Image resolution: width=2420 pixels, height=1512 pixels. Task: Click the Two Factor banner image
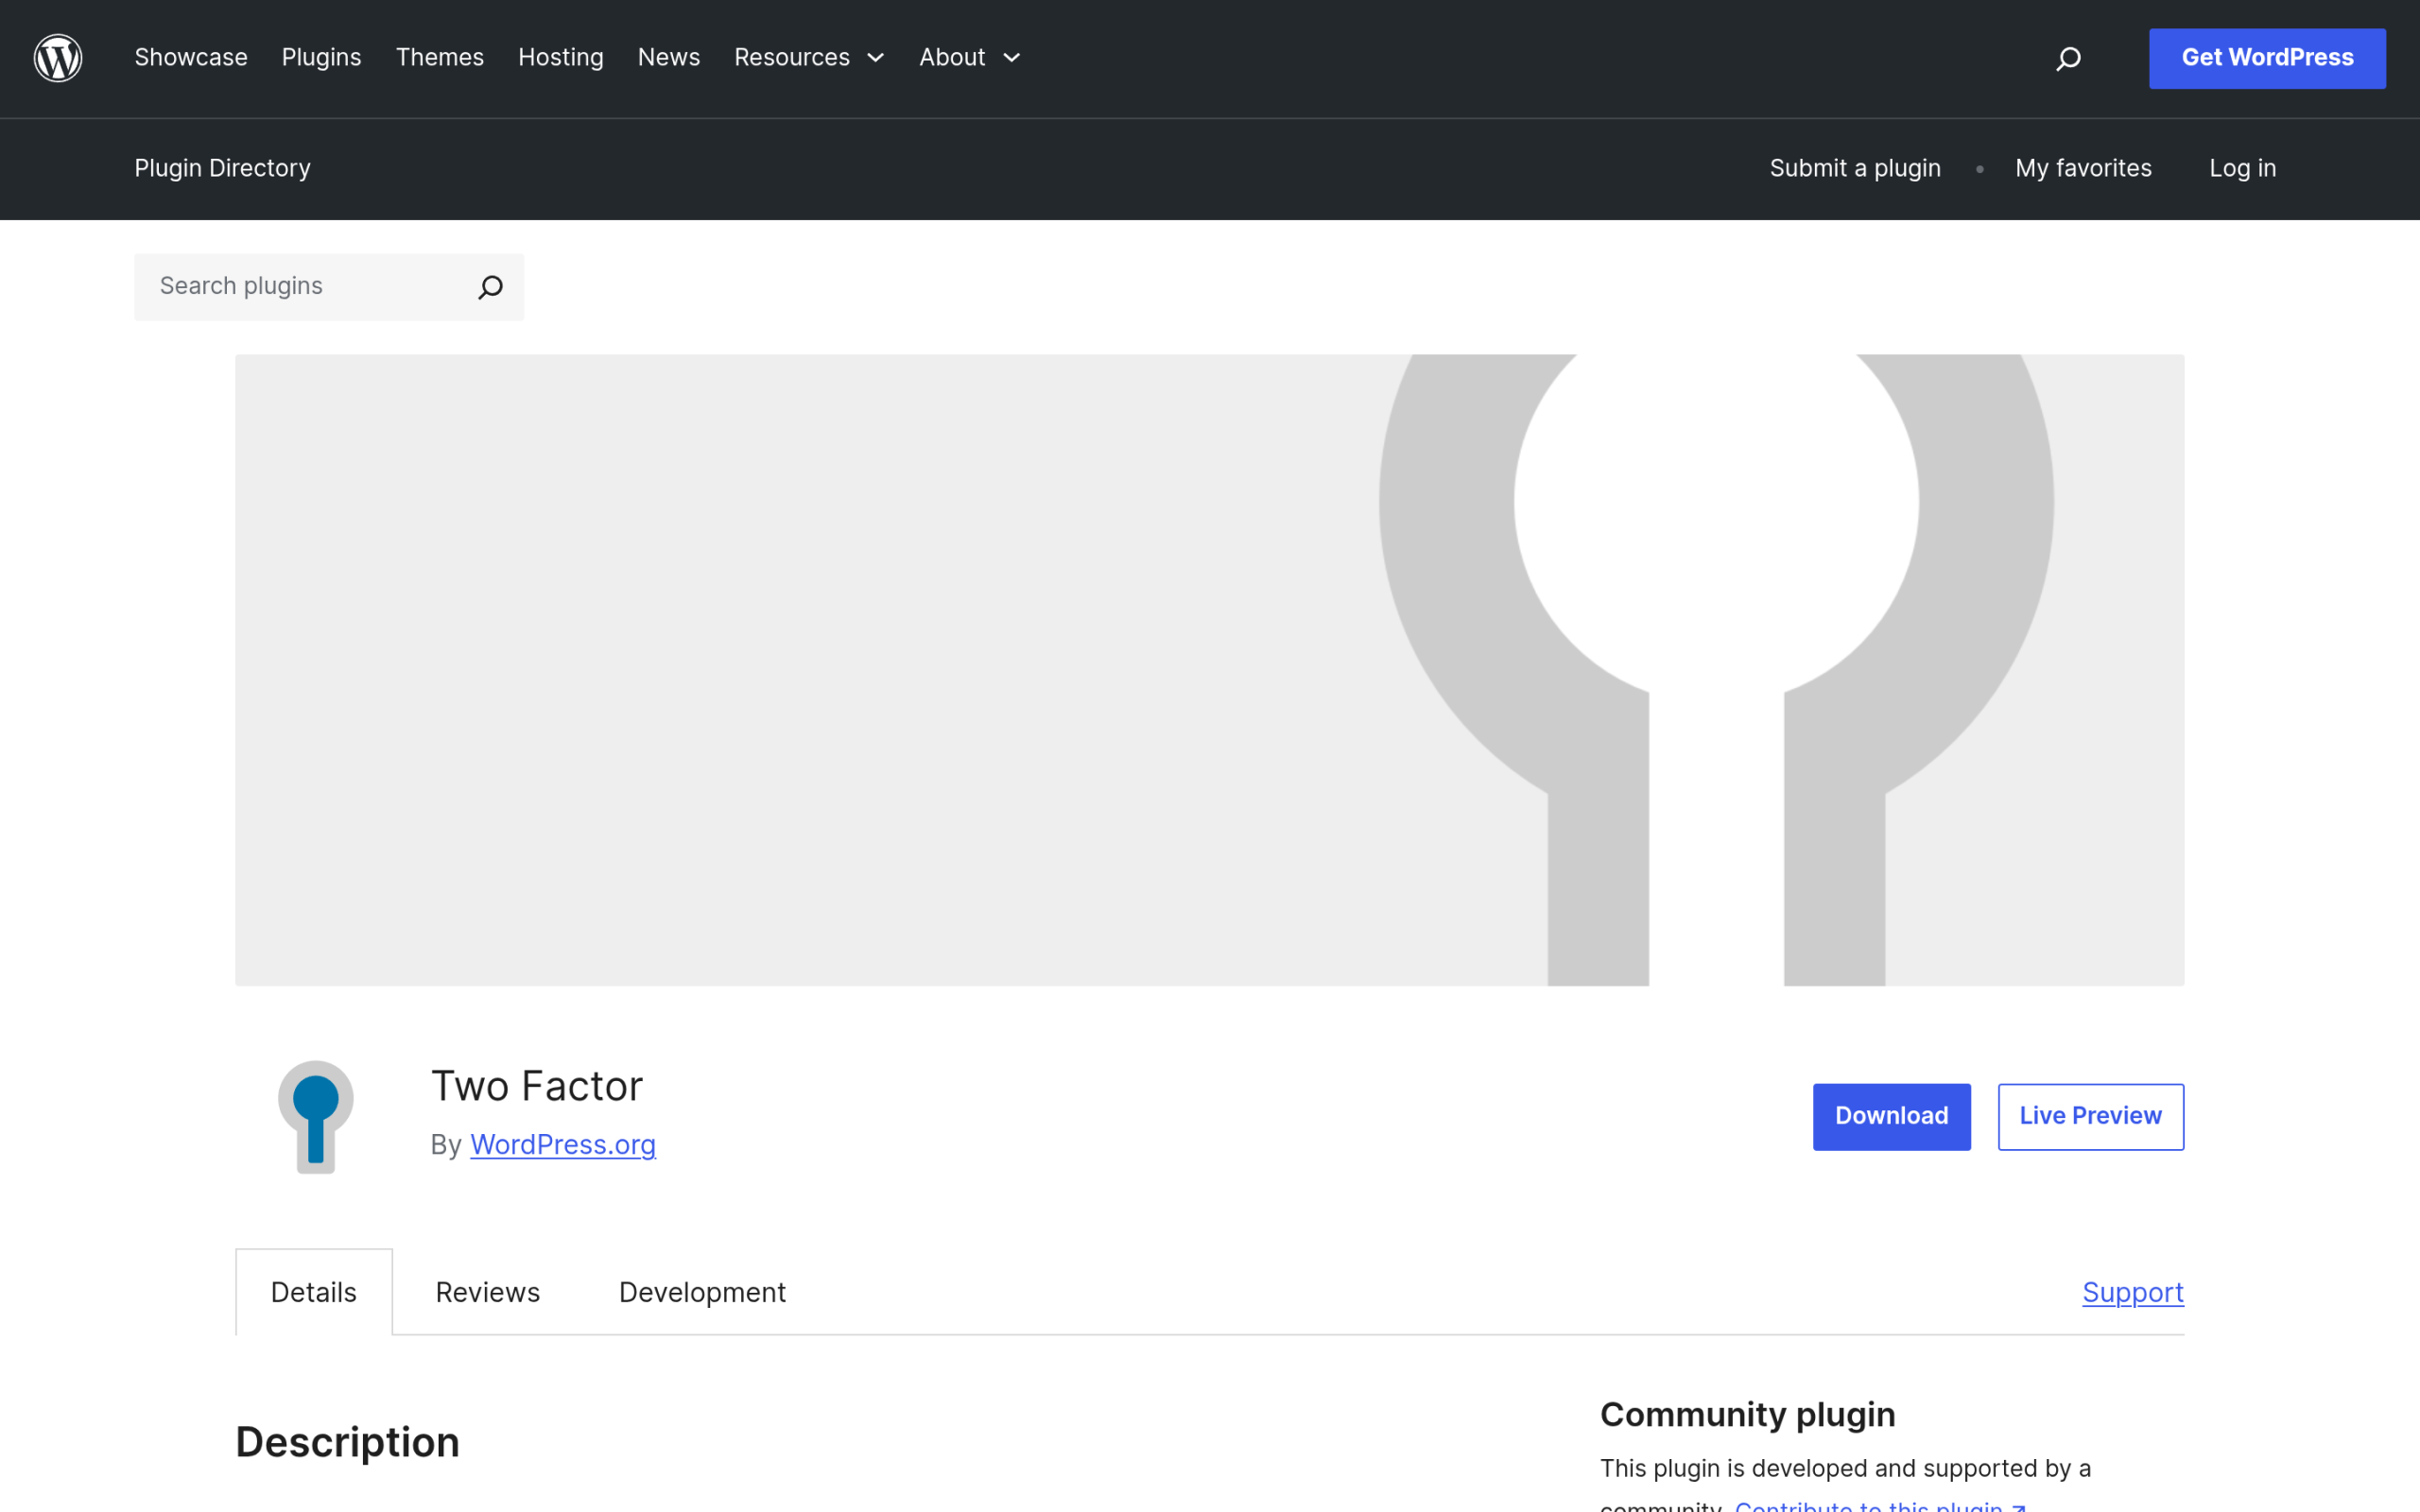pyautogui.click(x=1210, y=670)
